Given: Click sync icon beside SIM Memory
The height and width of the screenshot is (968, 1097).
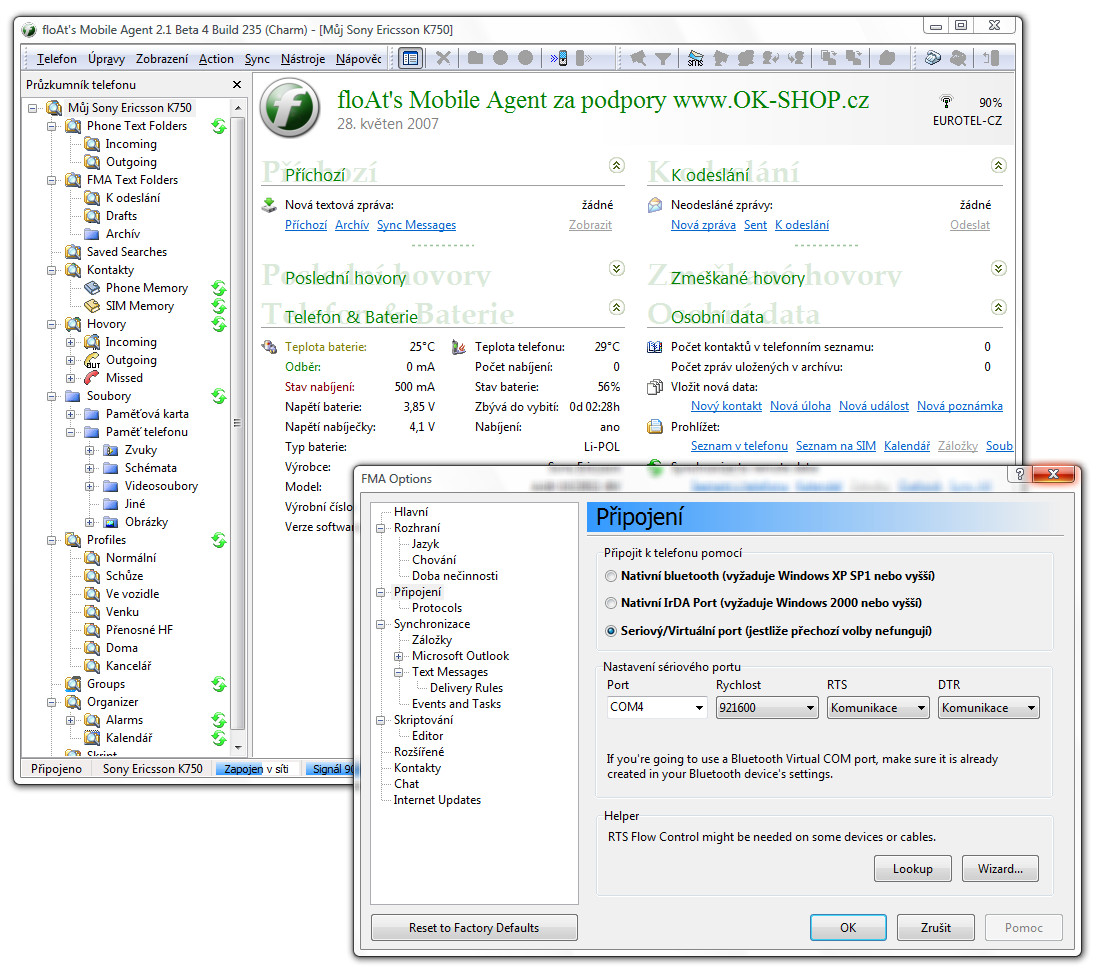Looking at the screenshot, I should click(219, 306).
